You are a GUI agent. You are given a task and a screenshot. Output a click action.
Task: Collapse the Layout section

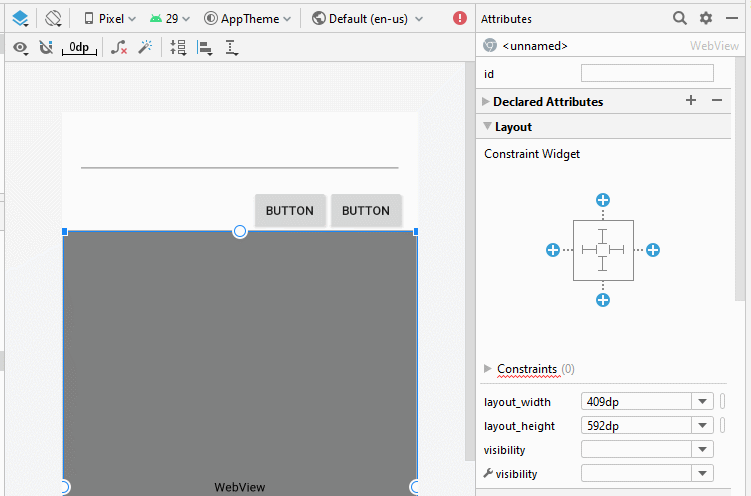click(488, 126)
